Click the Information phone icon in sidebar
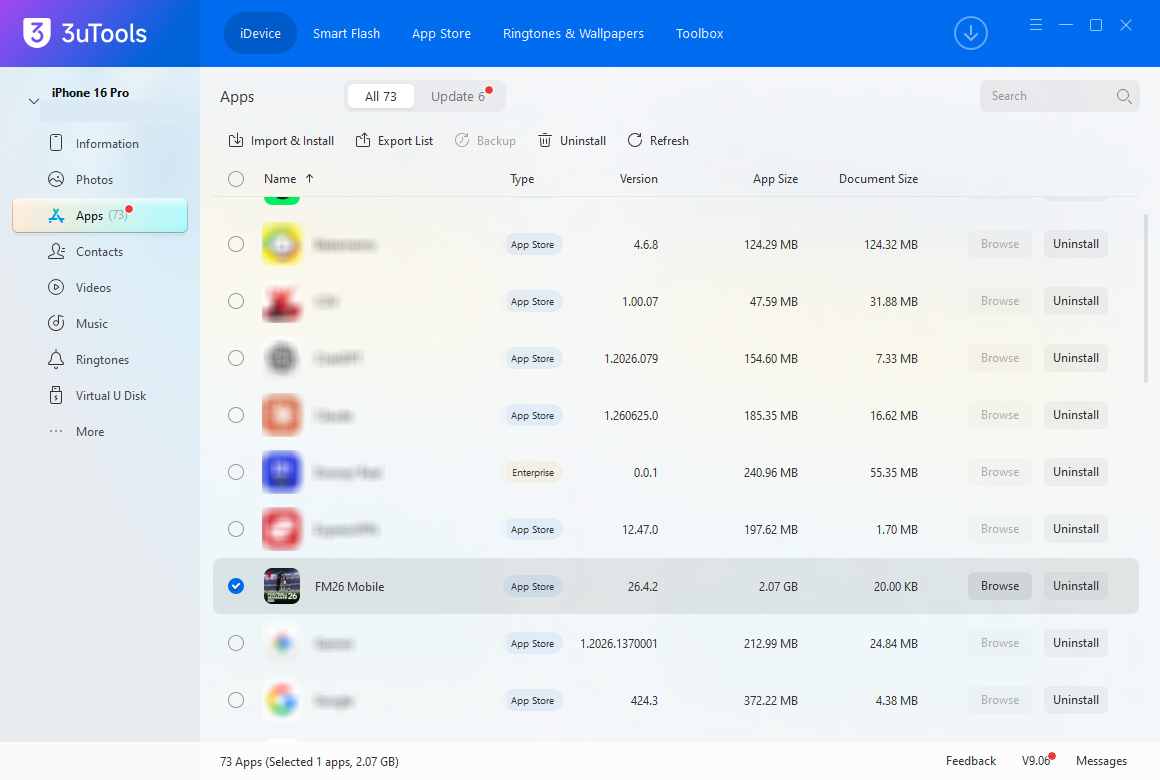Viewport: 1160px width, 780px height. pyautogui.click(x=56, y=143)
